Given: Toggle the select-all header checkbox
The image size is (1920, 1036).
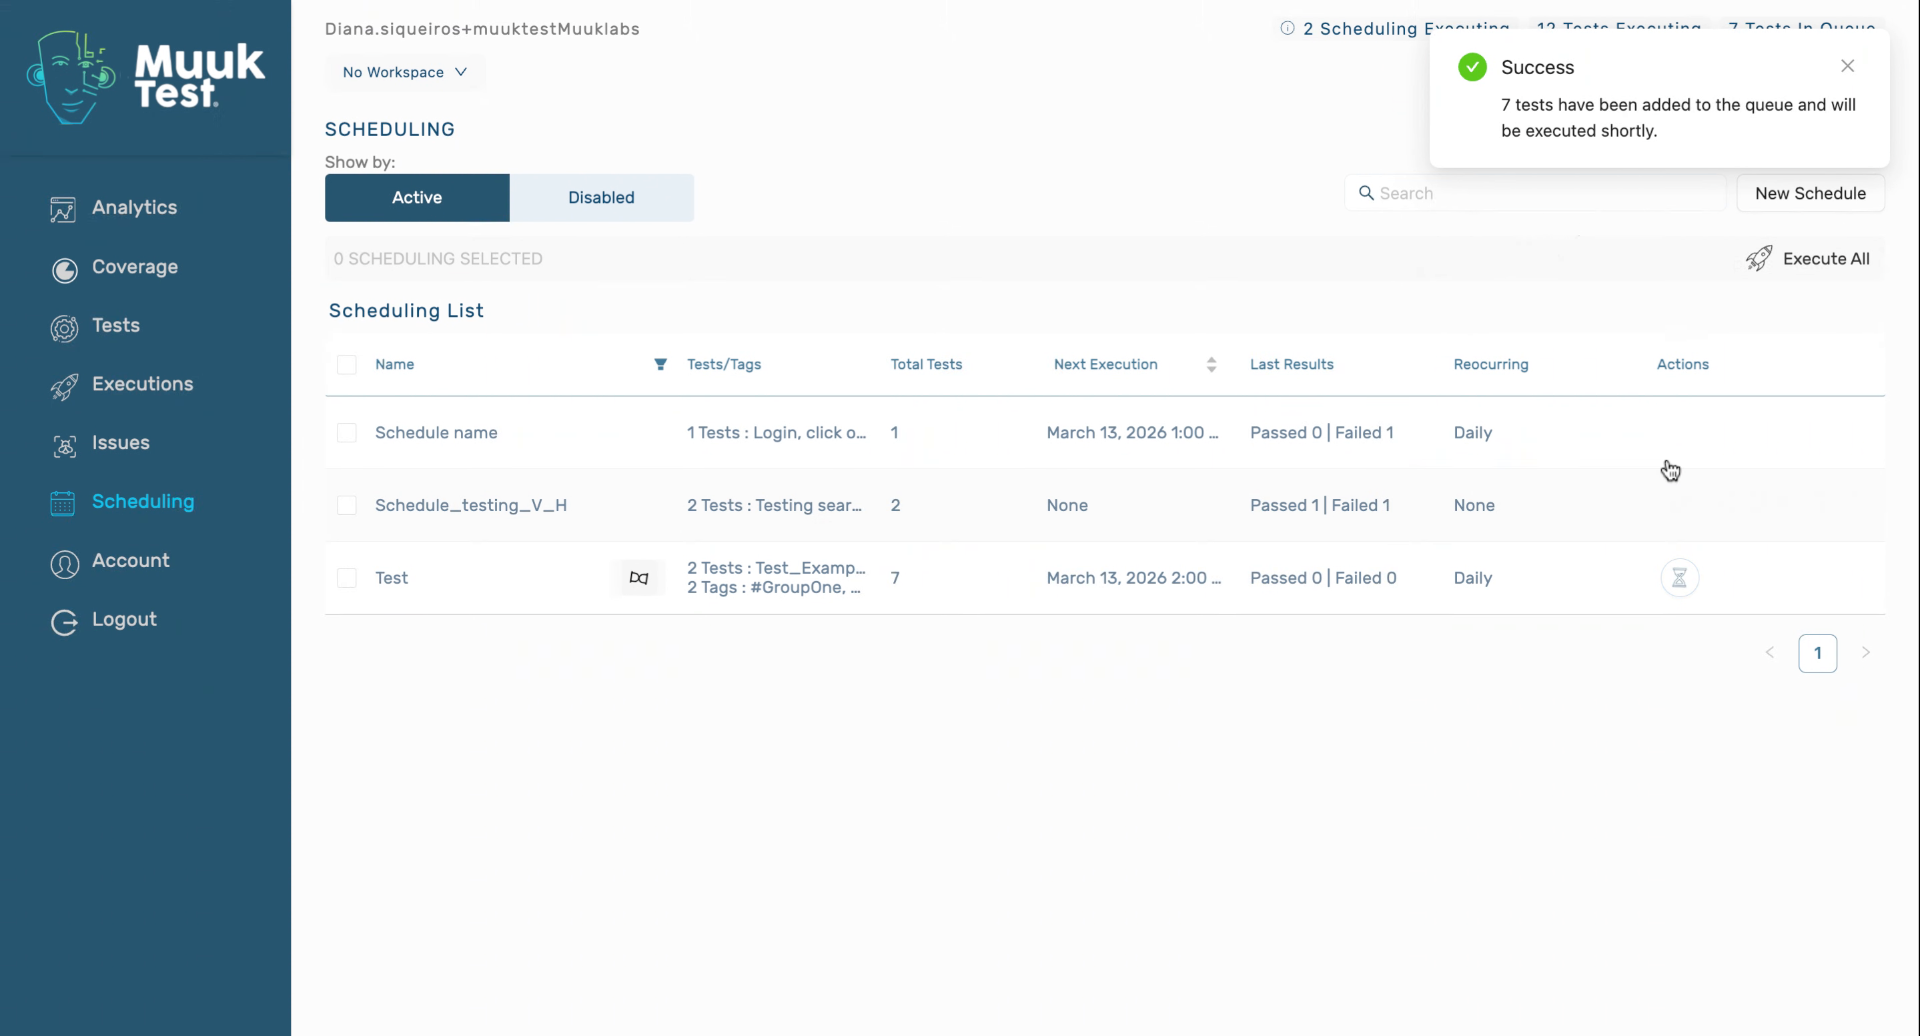Looking at the screenshot, I should pyautogui.click(x=347, y=365).
